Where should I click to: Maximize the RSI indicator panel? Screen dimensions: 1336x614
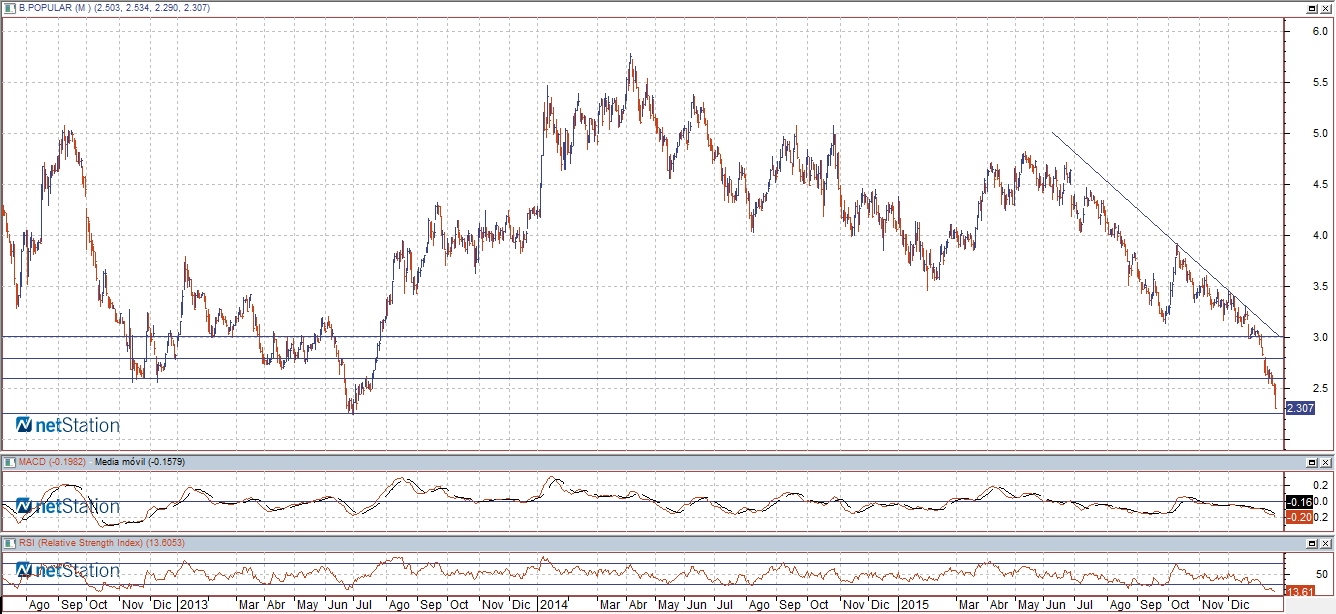click(1311, 542)
